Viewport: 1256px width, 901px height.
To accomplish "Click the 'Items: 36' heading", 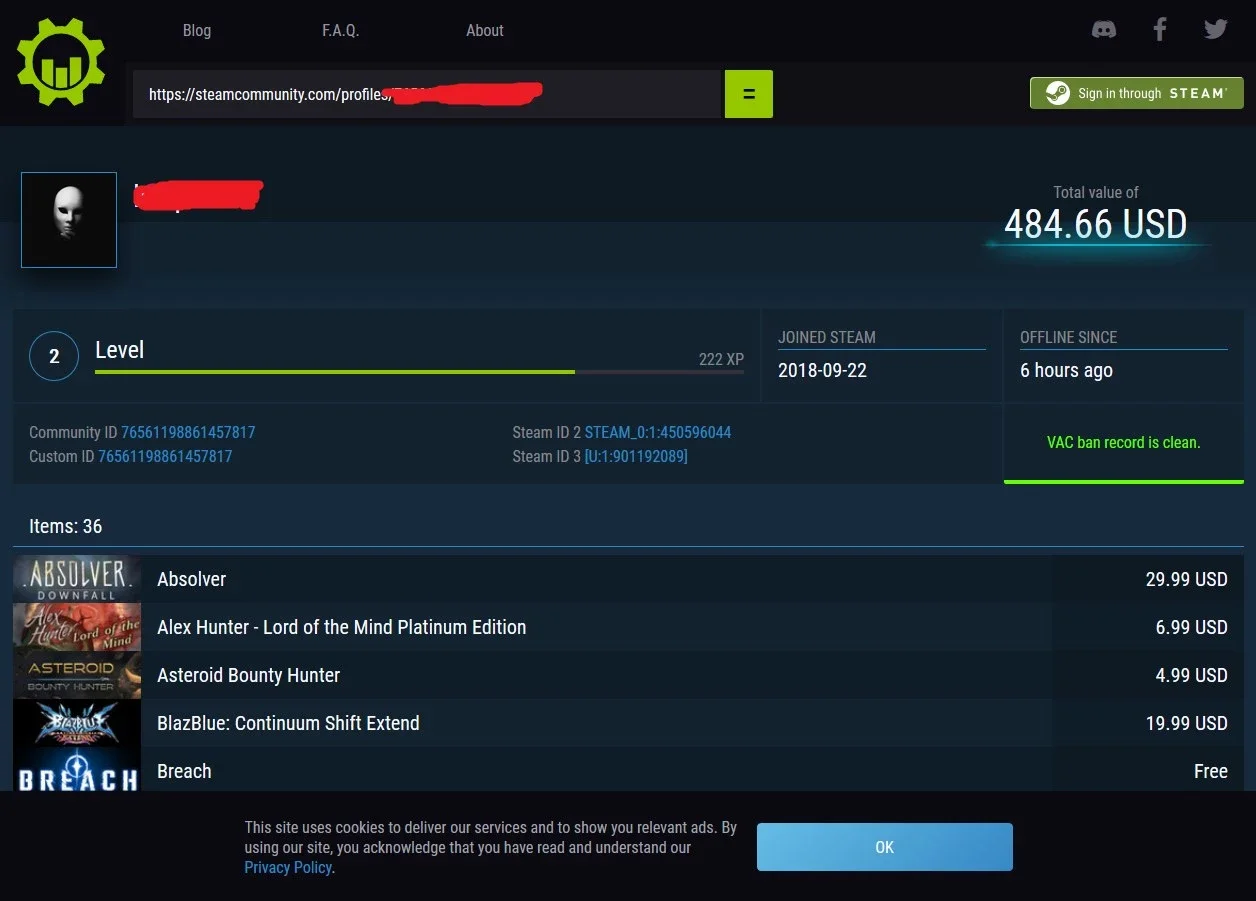I will point(66,526).
